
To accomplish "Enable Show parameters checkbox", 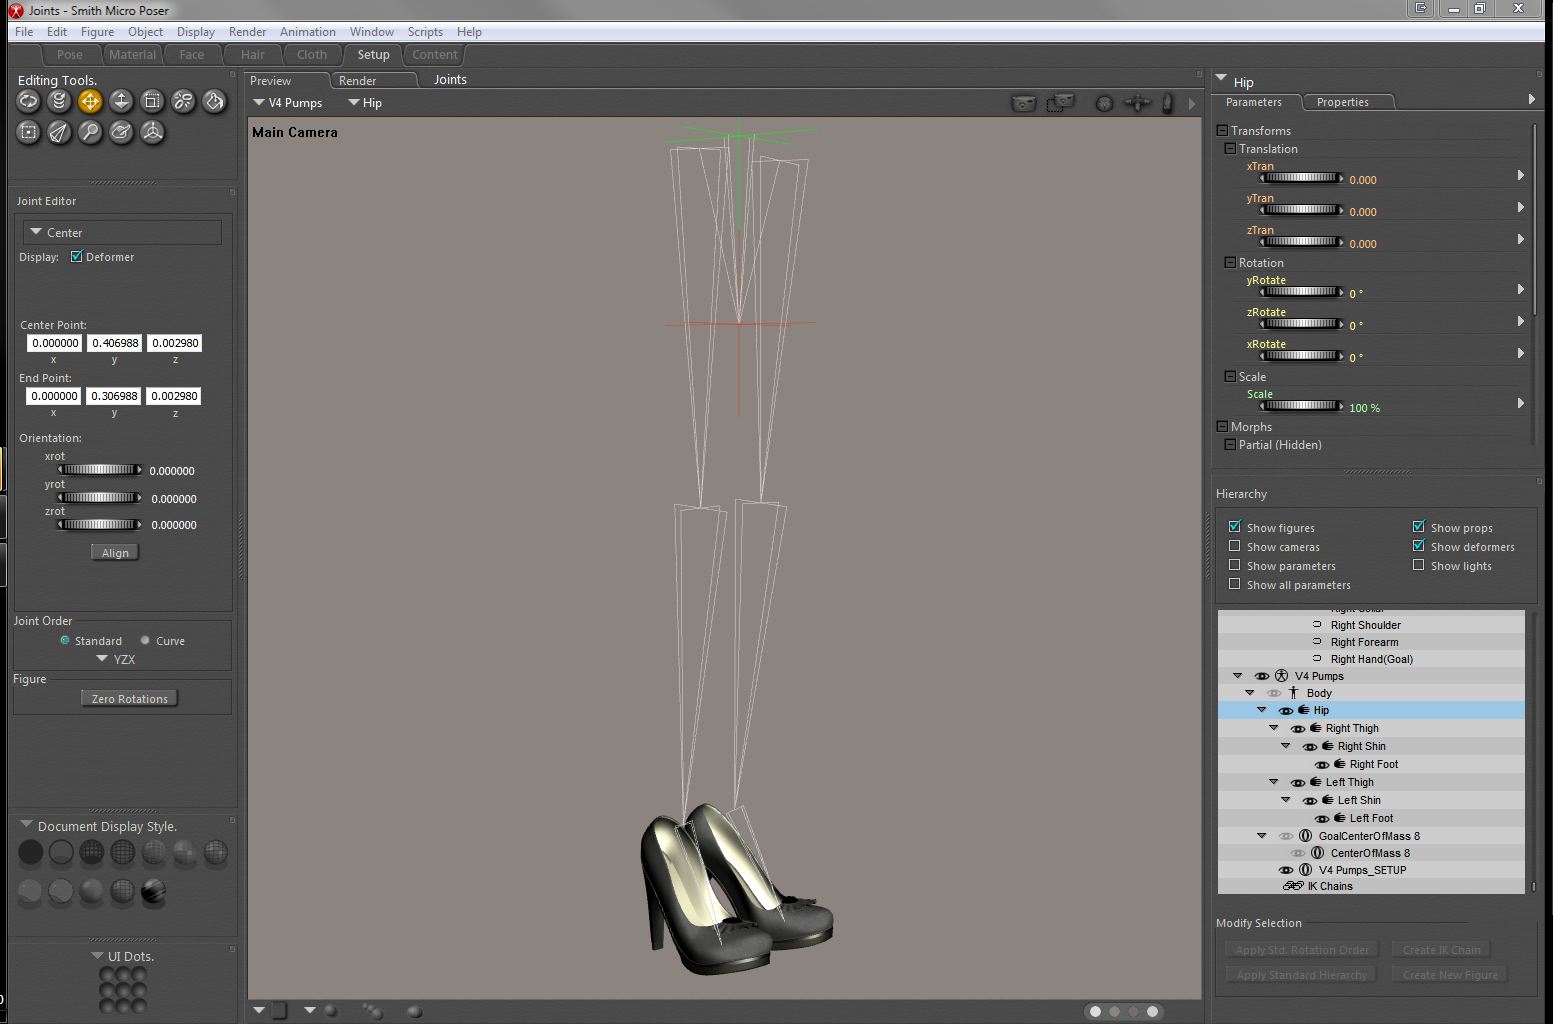I will point(1235,565).
